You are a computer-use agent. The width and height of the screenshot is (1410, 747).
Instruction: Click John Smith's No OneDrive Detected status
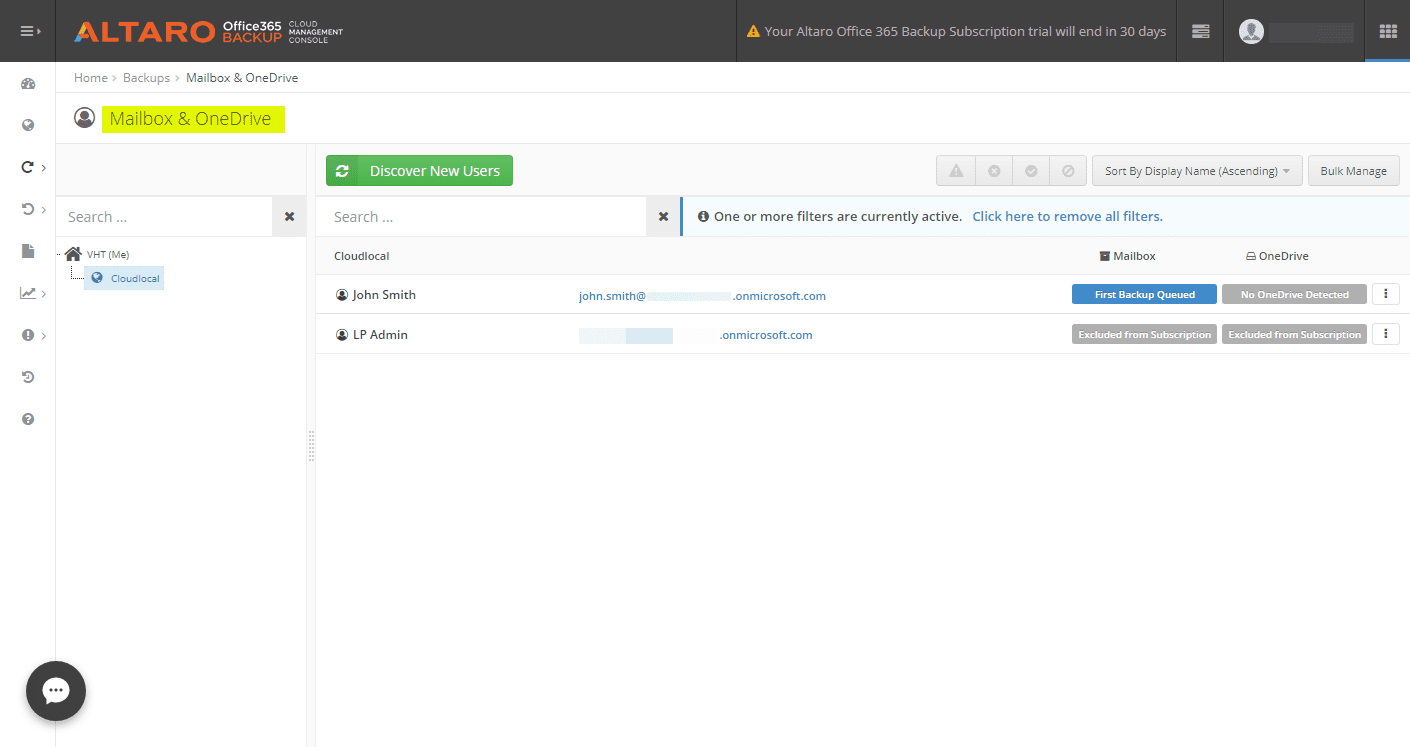click(x=1294, y=294)
